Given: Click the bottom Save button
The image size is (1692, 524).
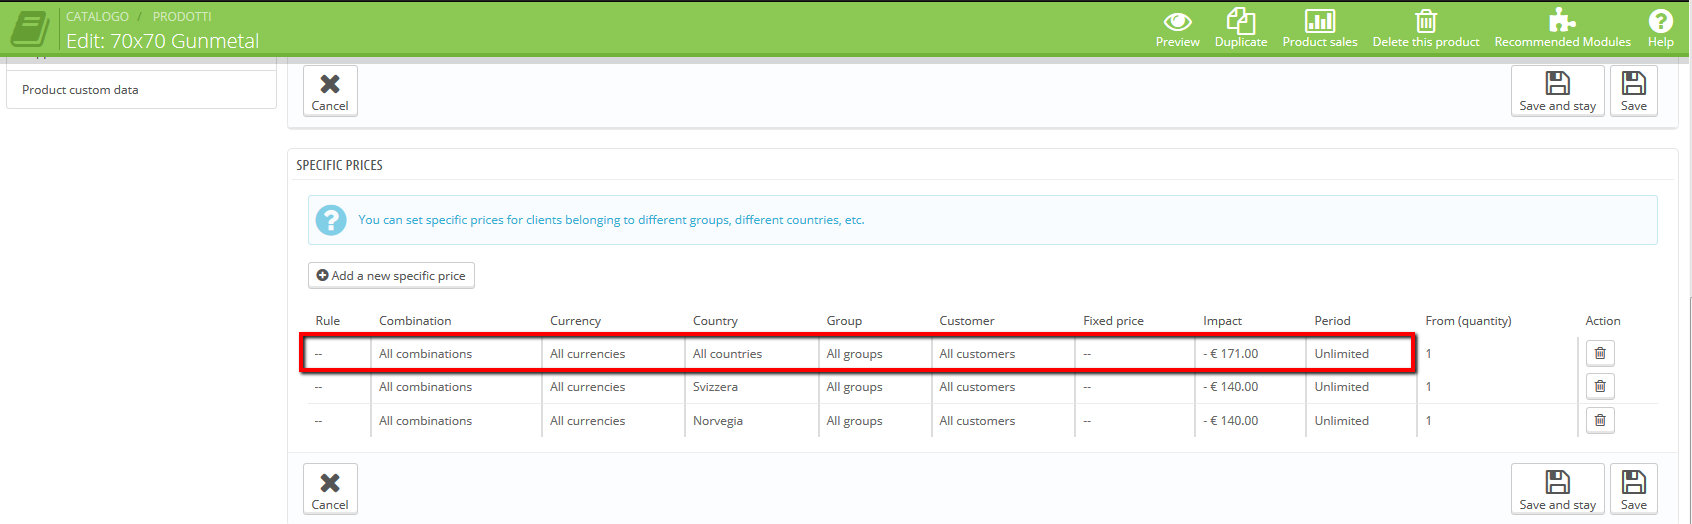Looking at the screenshot, I should (x=1634, y=489).
